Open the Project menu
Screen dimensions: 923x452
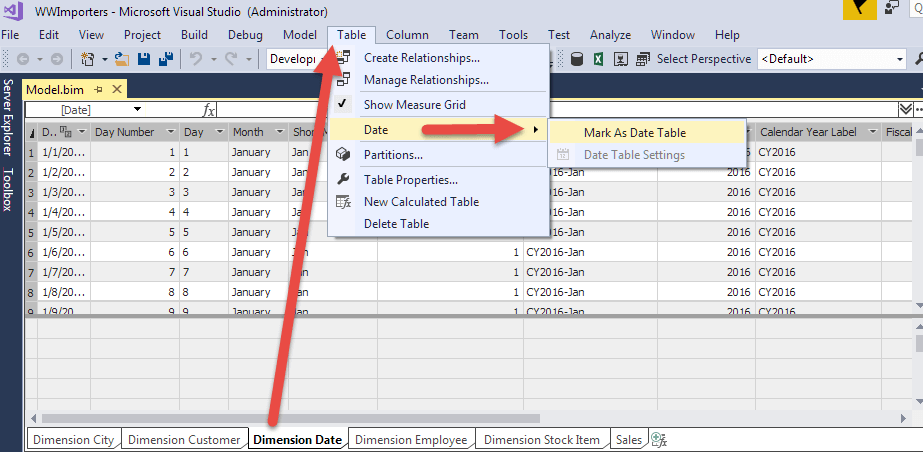142,35
